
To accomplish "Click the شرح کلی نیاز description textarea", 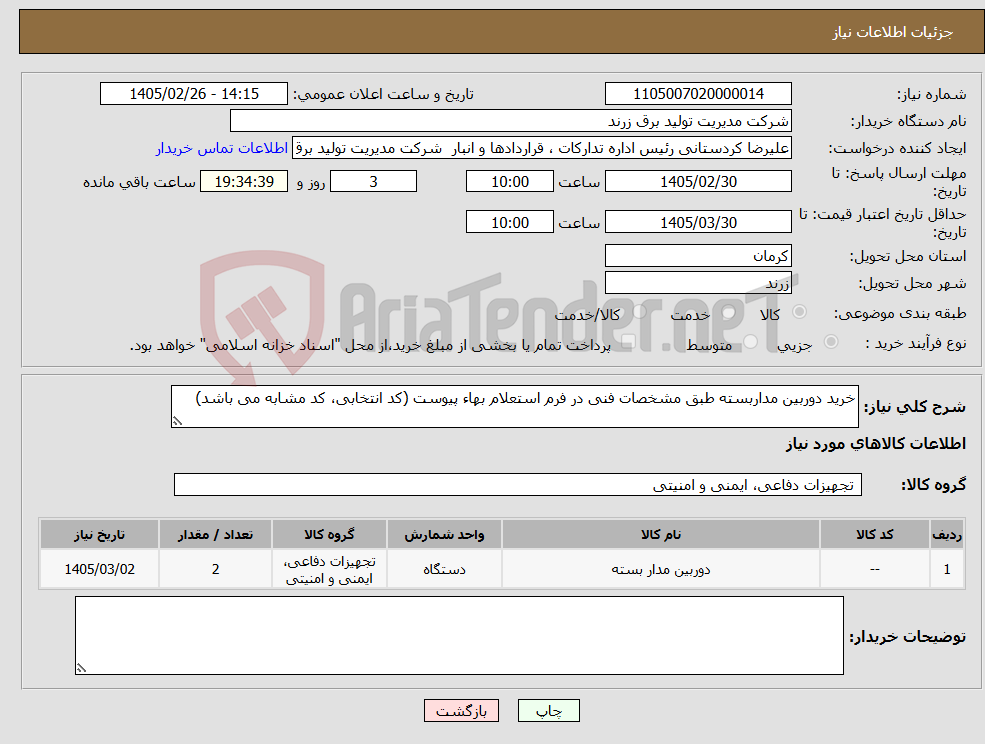I will pyautogui.click(x=514, y=407).
